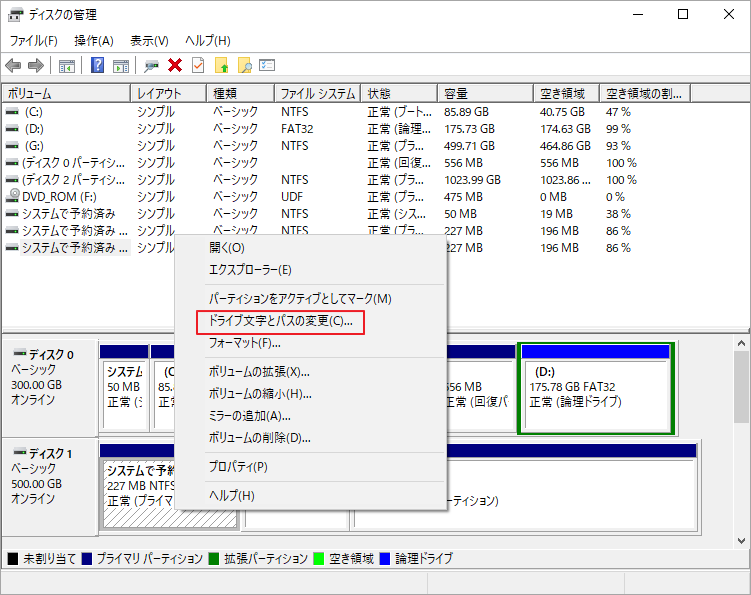This screenshot has height=595, width=751.
Task: Sort by ファイル システム column header
Action: coord(318,93)
